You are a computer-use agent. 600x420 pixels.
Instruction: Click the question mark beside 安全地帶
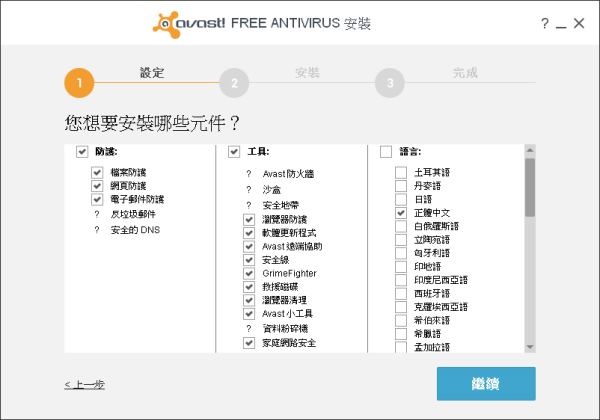[249, 205]
